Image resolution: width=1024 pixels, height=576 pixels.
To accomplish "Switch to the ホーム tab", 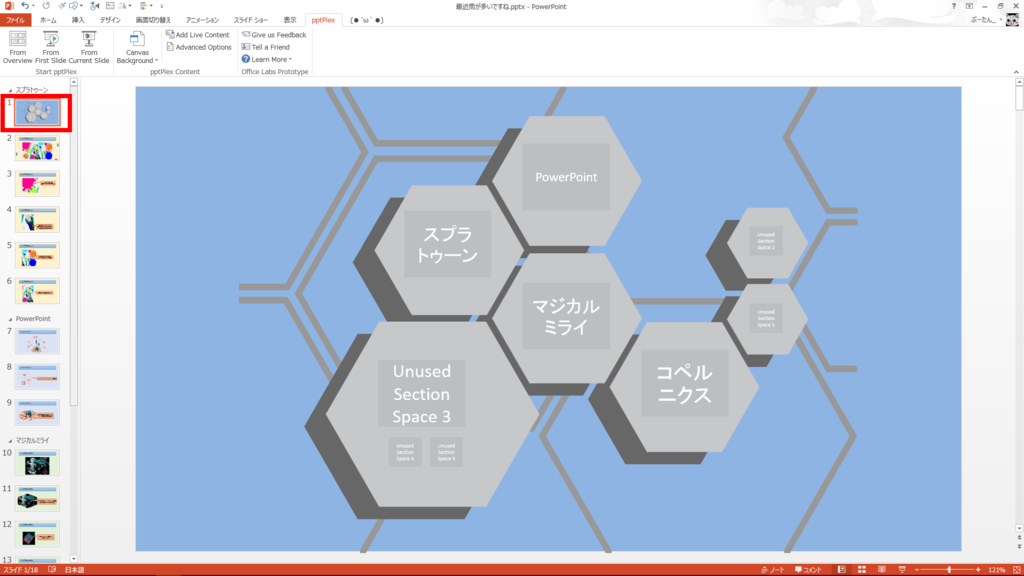I will [x=48, y=20].
